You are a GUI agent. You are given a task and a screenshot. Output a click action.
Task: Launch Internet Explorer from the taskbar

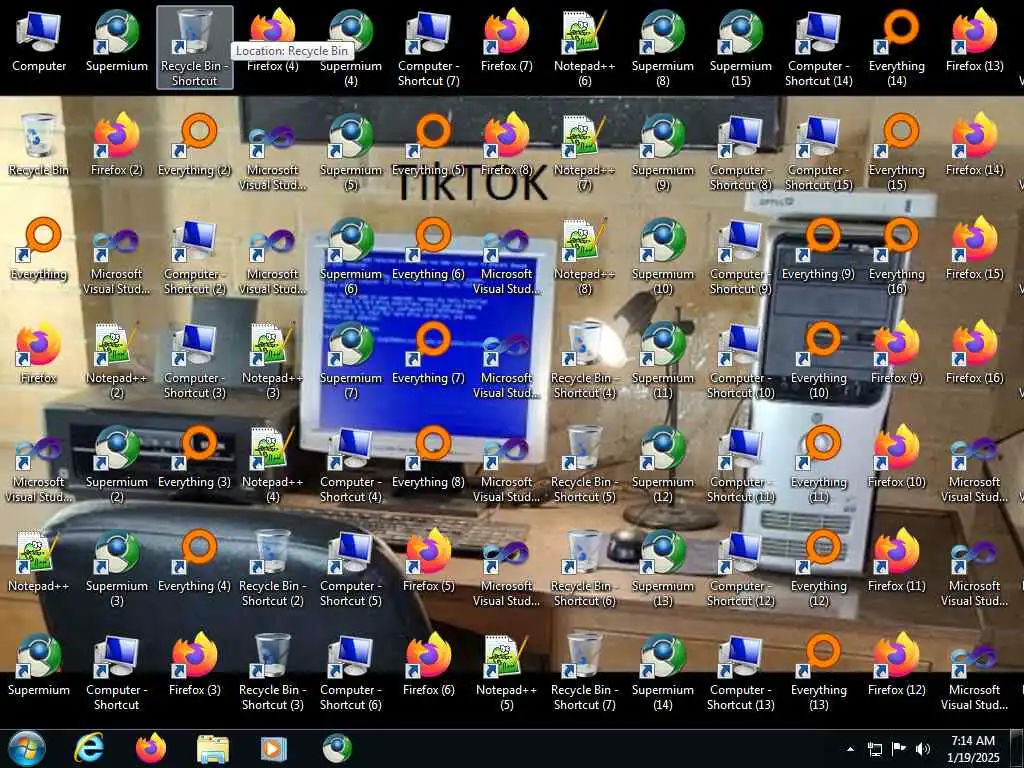tap(88, 748)
